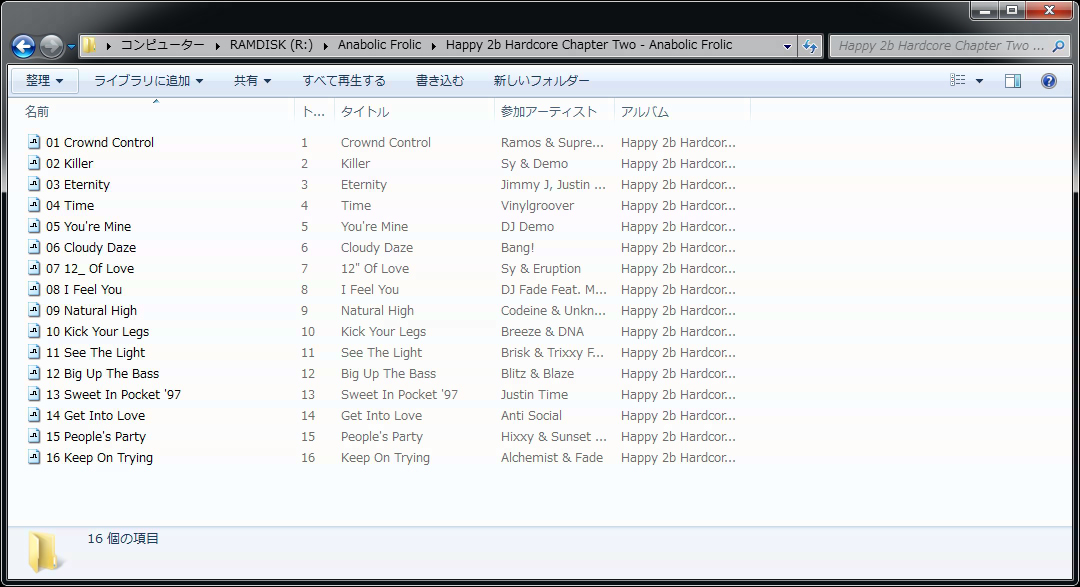
Task: Click the file name 01 Crownd Control
Action: click(100, 143)
